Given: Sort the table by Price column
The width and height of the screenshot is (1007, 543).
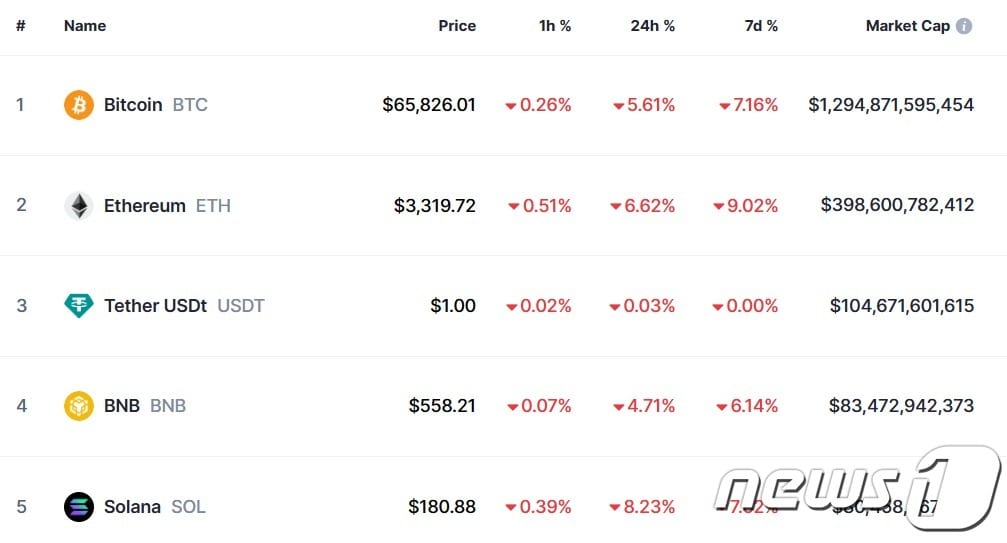Looking at the screenshot, I should (x=457, y=26).
